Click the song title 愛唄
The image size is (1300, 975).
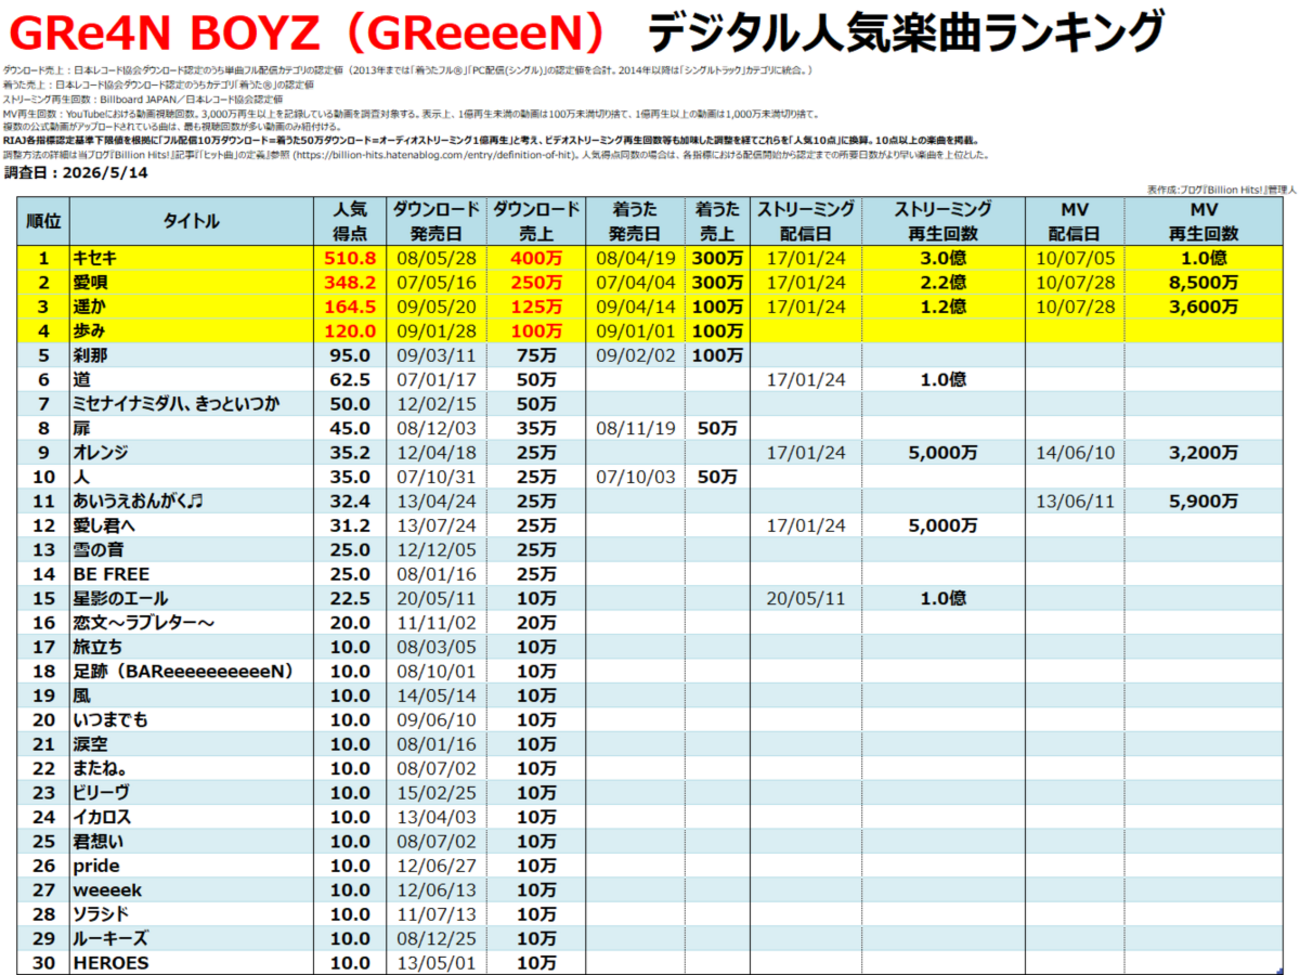[89, 282]
